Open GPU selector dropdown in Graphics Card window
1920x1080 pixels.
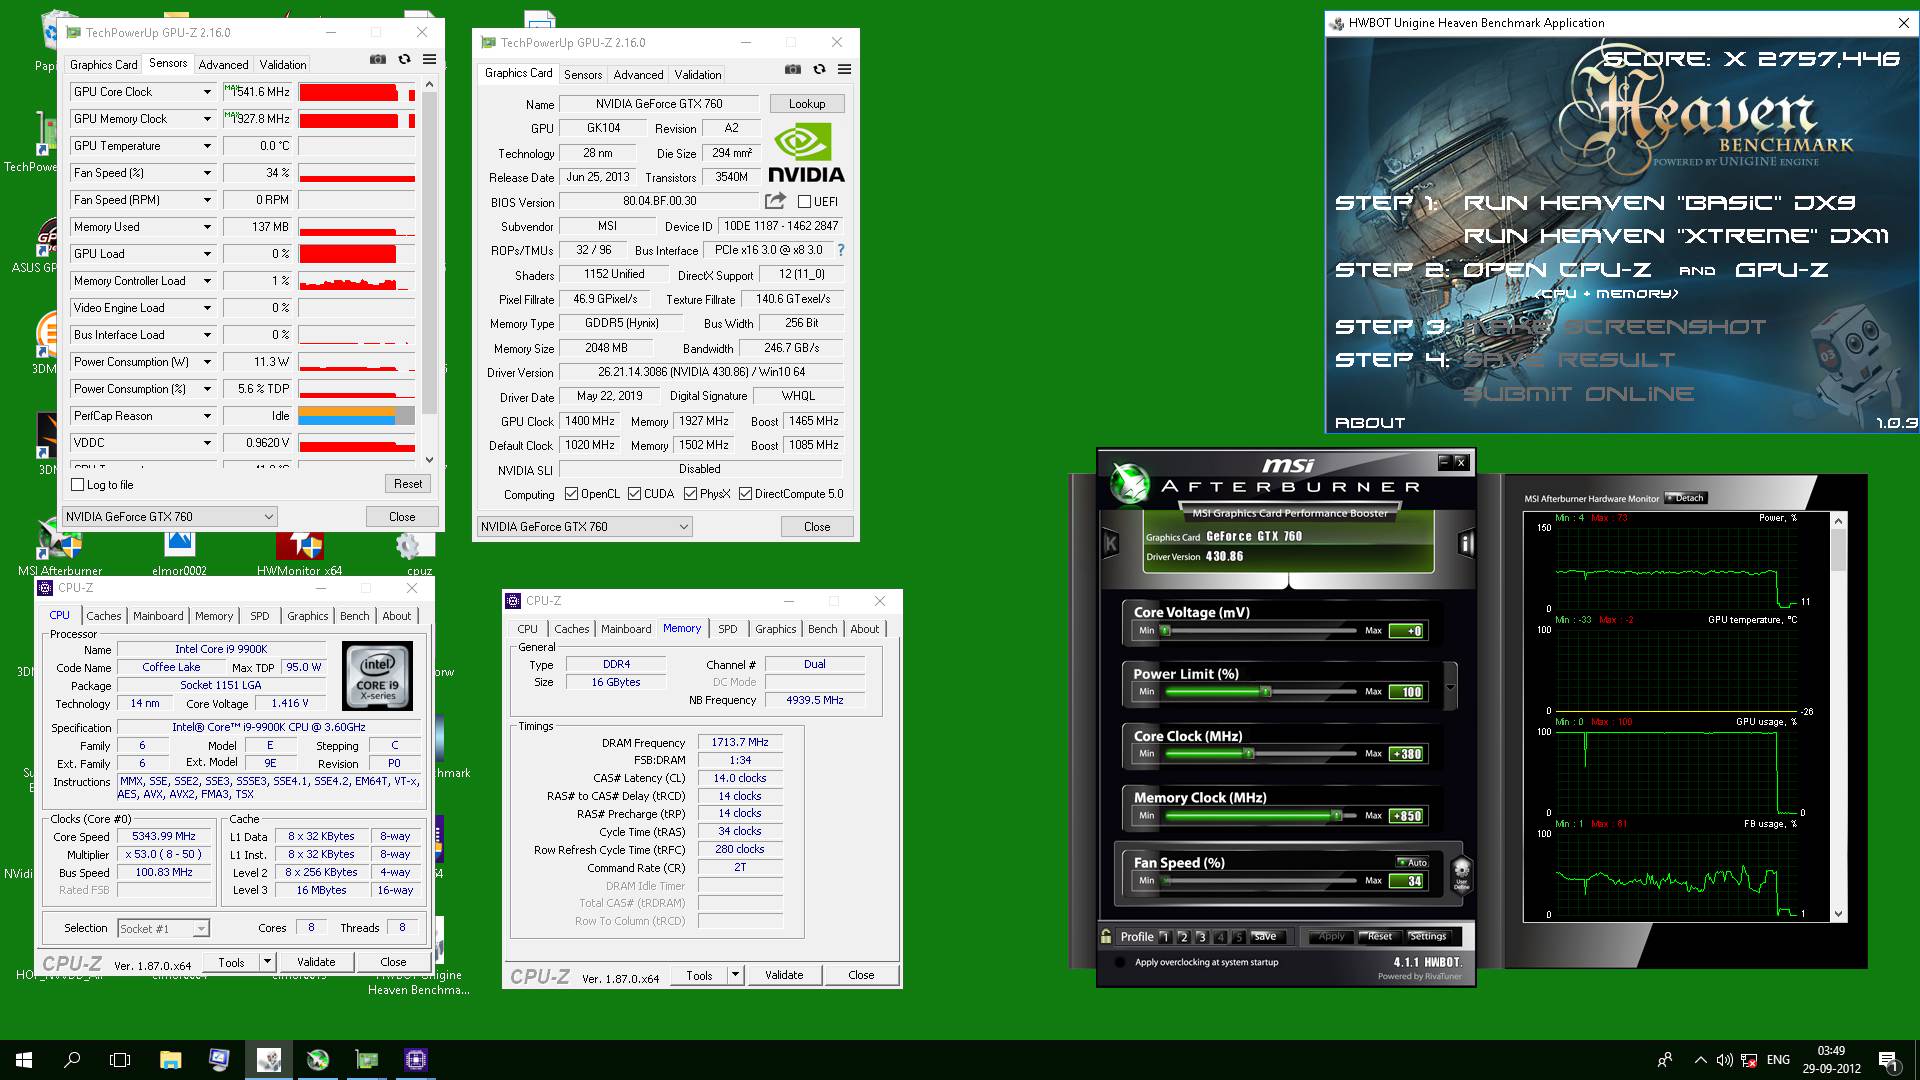pyautogui.click(x=584, y=527)
